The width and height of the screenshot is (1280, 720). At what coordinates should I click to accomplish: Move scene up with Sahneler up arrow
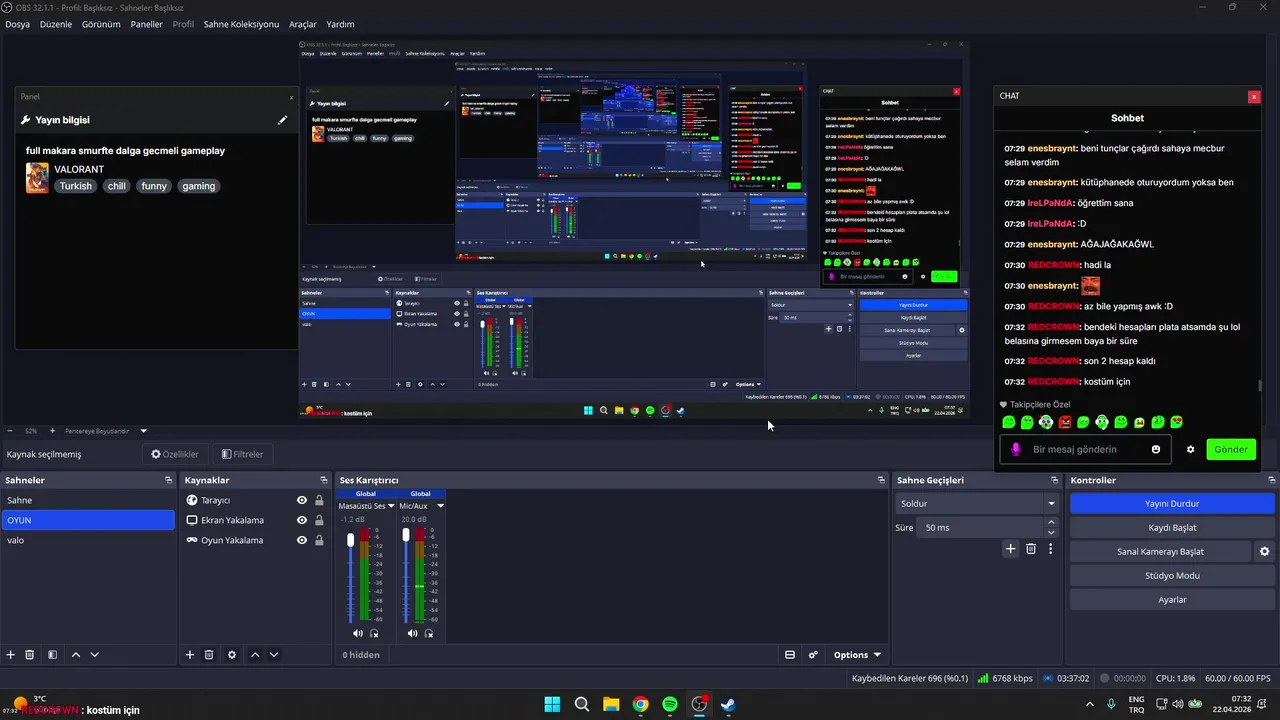pos(76,655)
